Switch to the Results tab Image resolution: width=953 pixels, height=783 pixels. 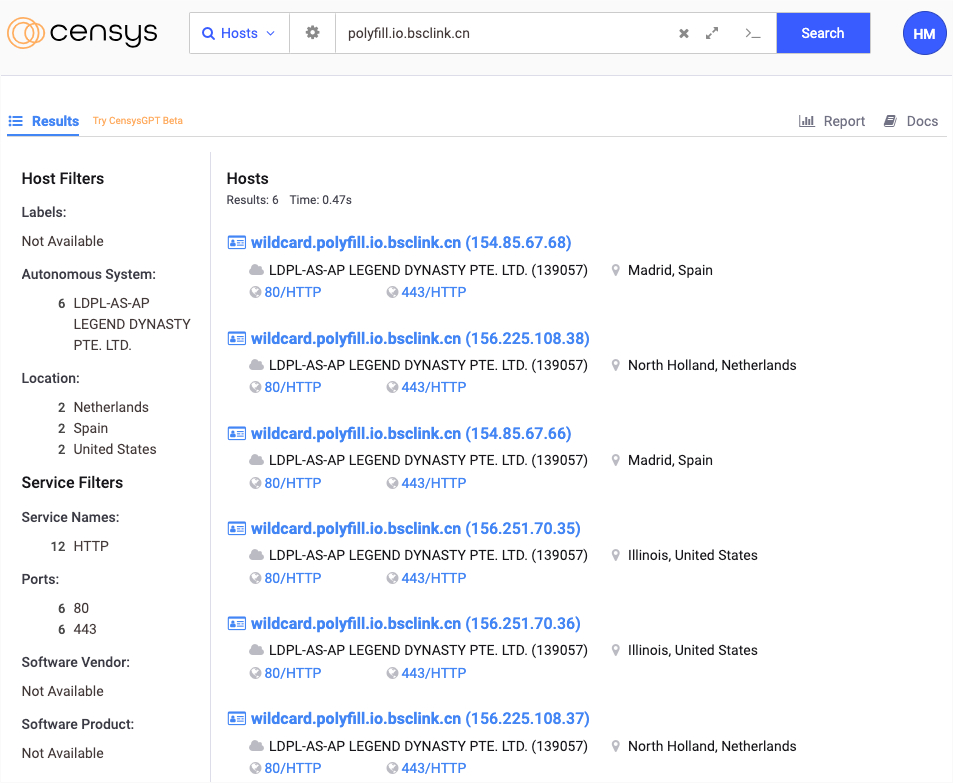tap(44, 121)
